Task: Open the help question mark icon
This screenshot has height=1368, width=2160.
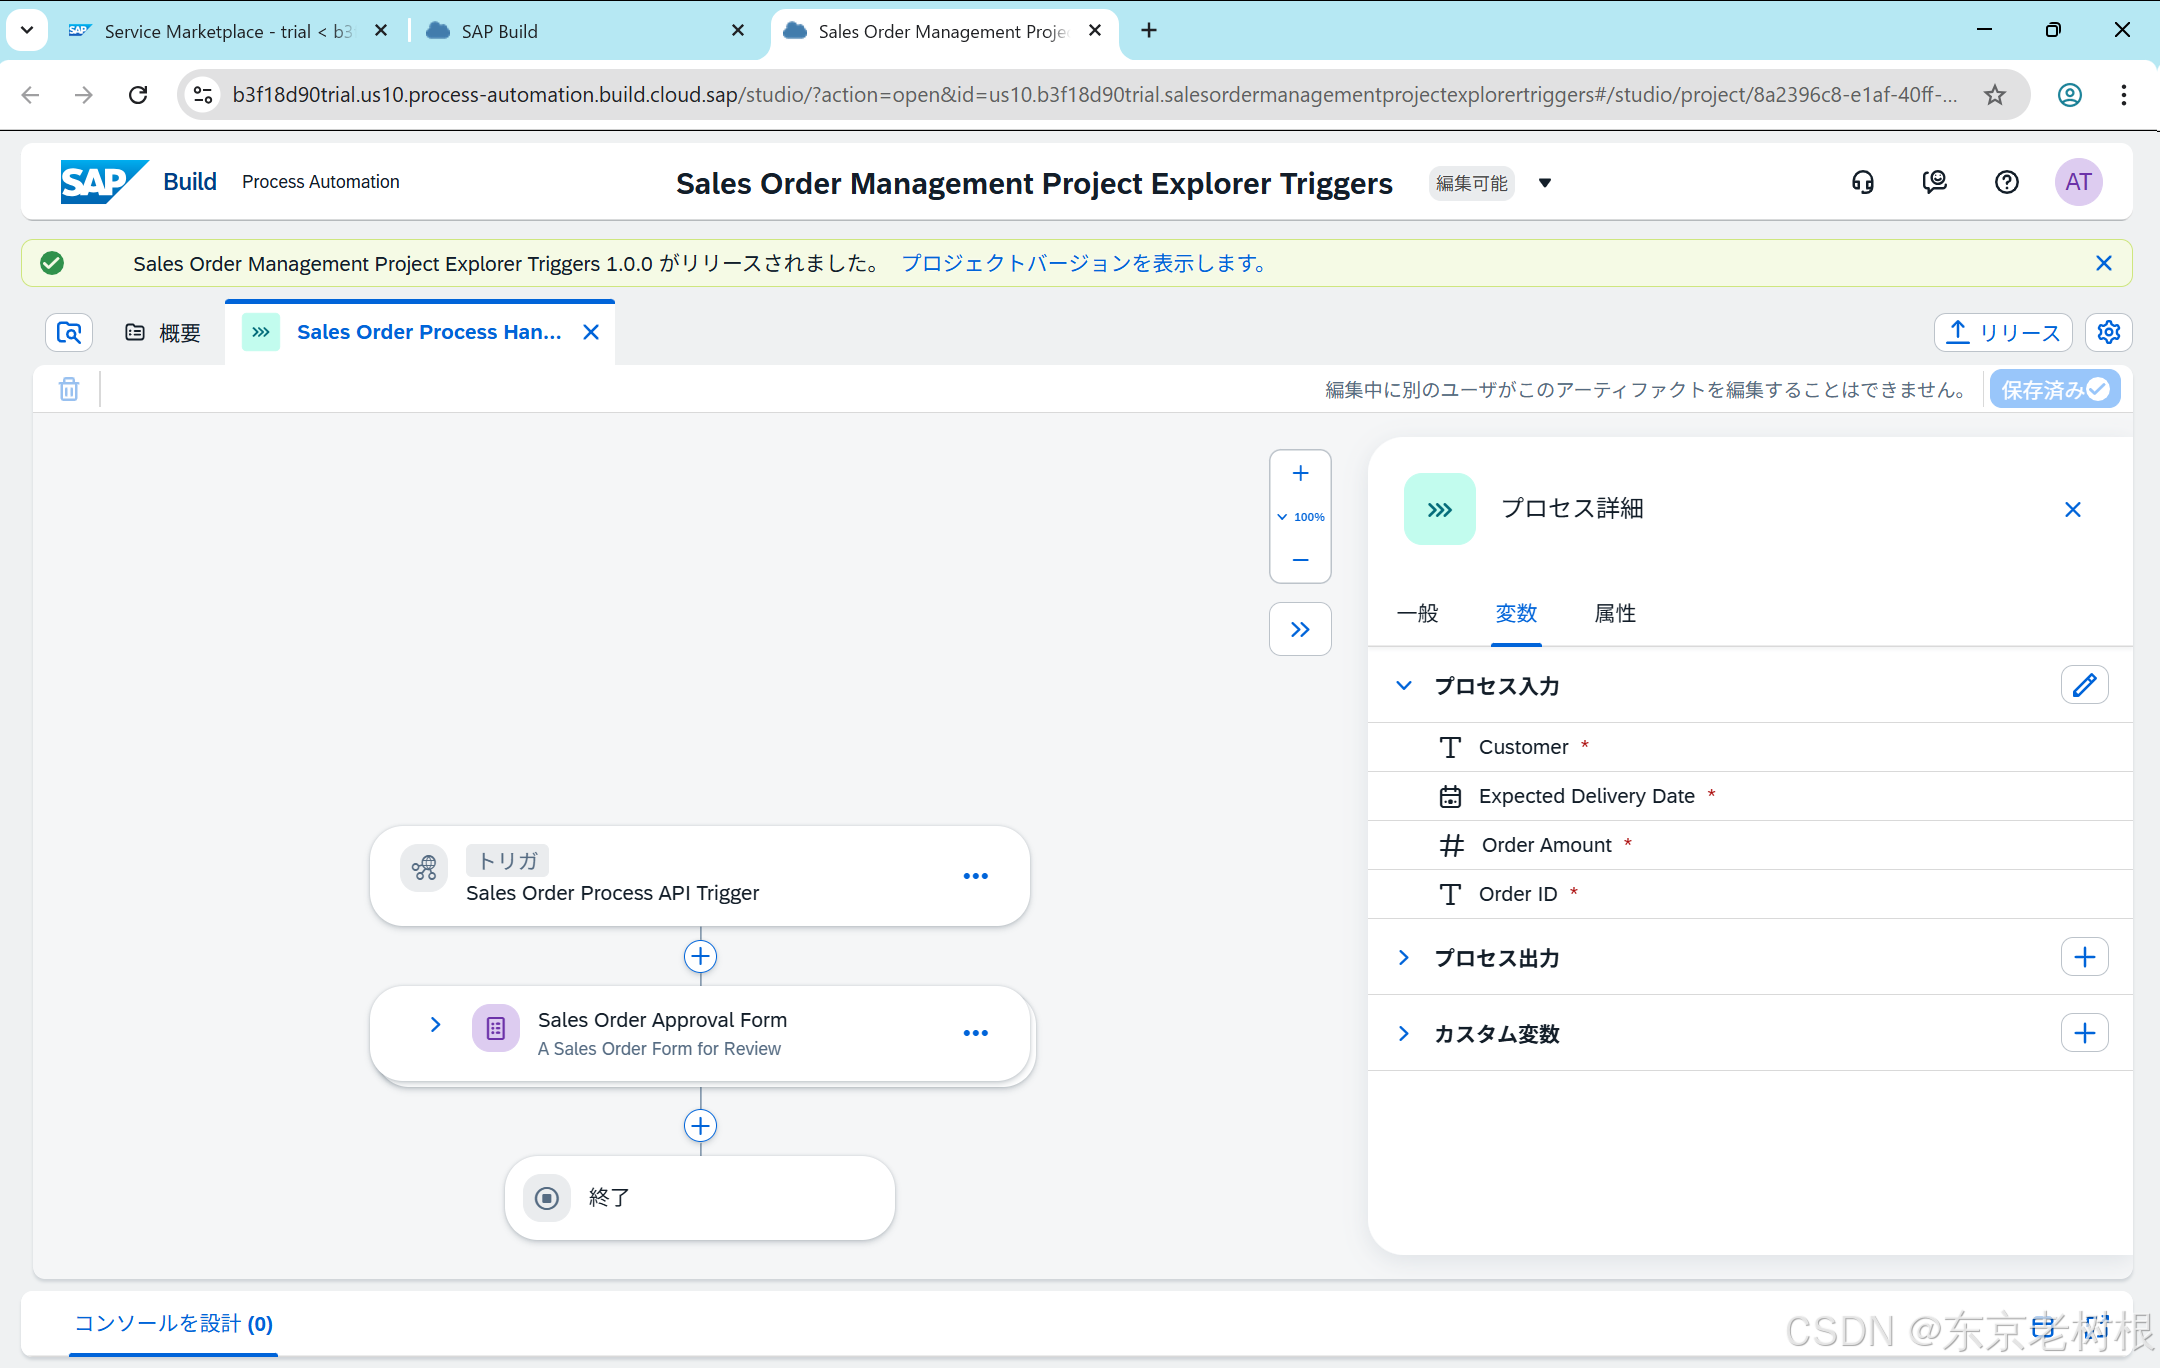Action: click(2006, 182)
